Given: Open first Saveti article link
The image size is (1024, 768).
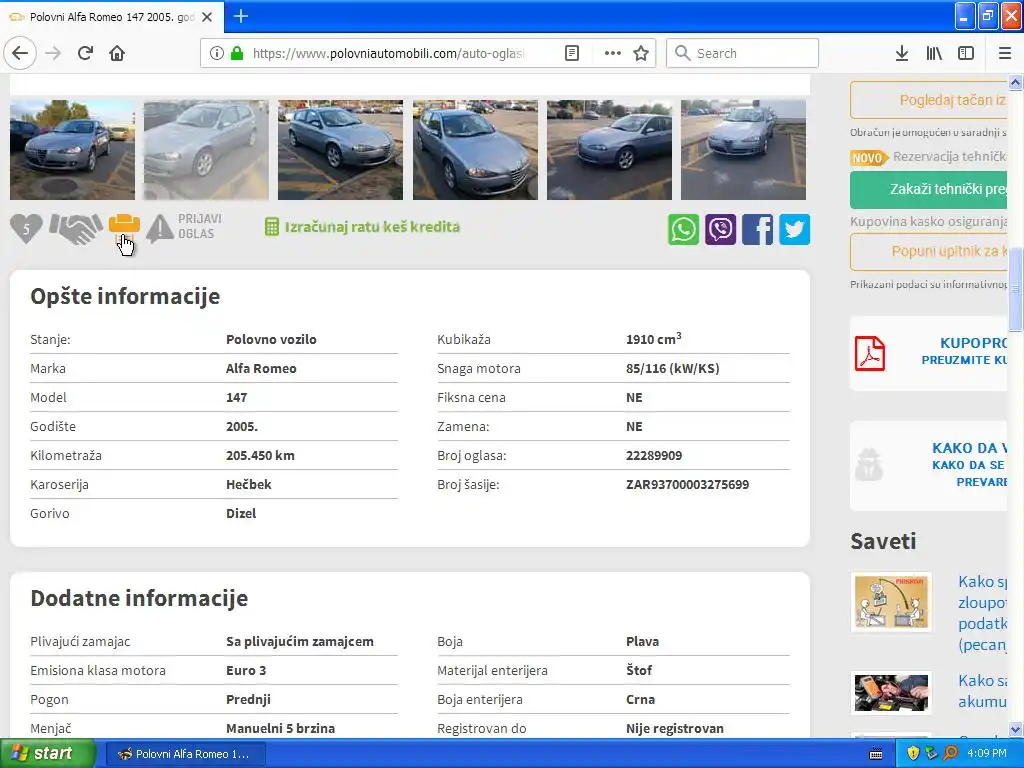Looking at the screenshot, I should click(x=982, y=613).
